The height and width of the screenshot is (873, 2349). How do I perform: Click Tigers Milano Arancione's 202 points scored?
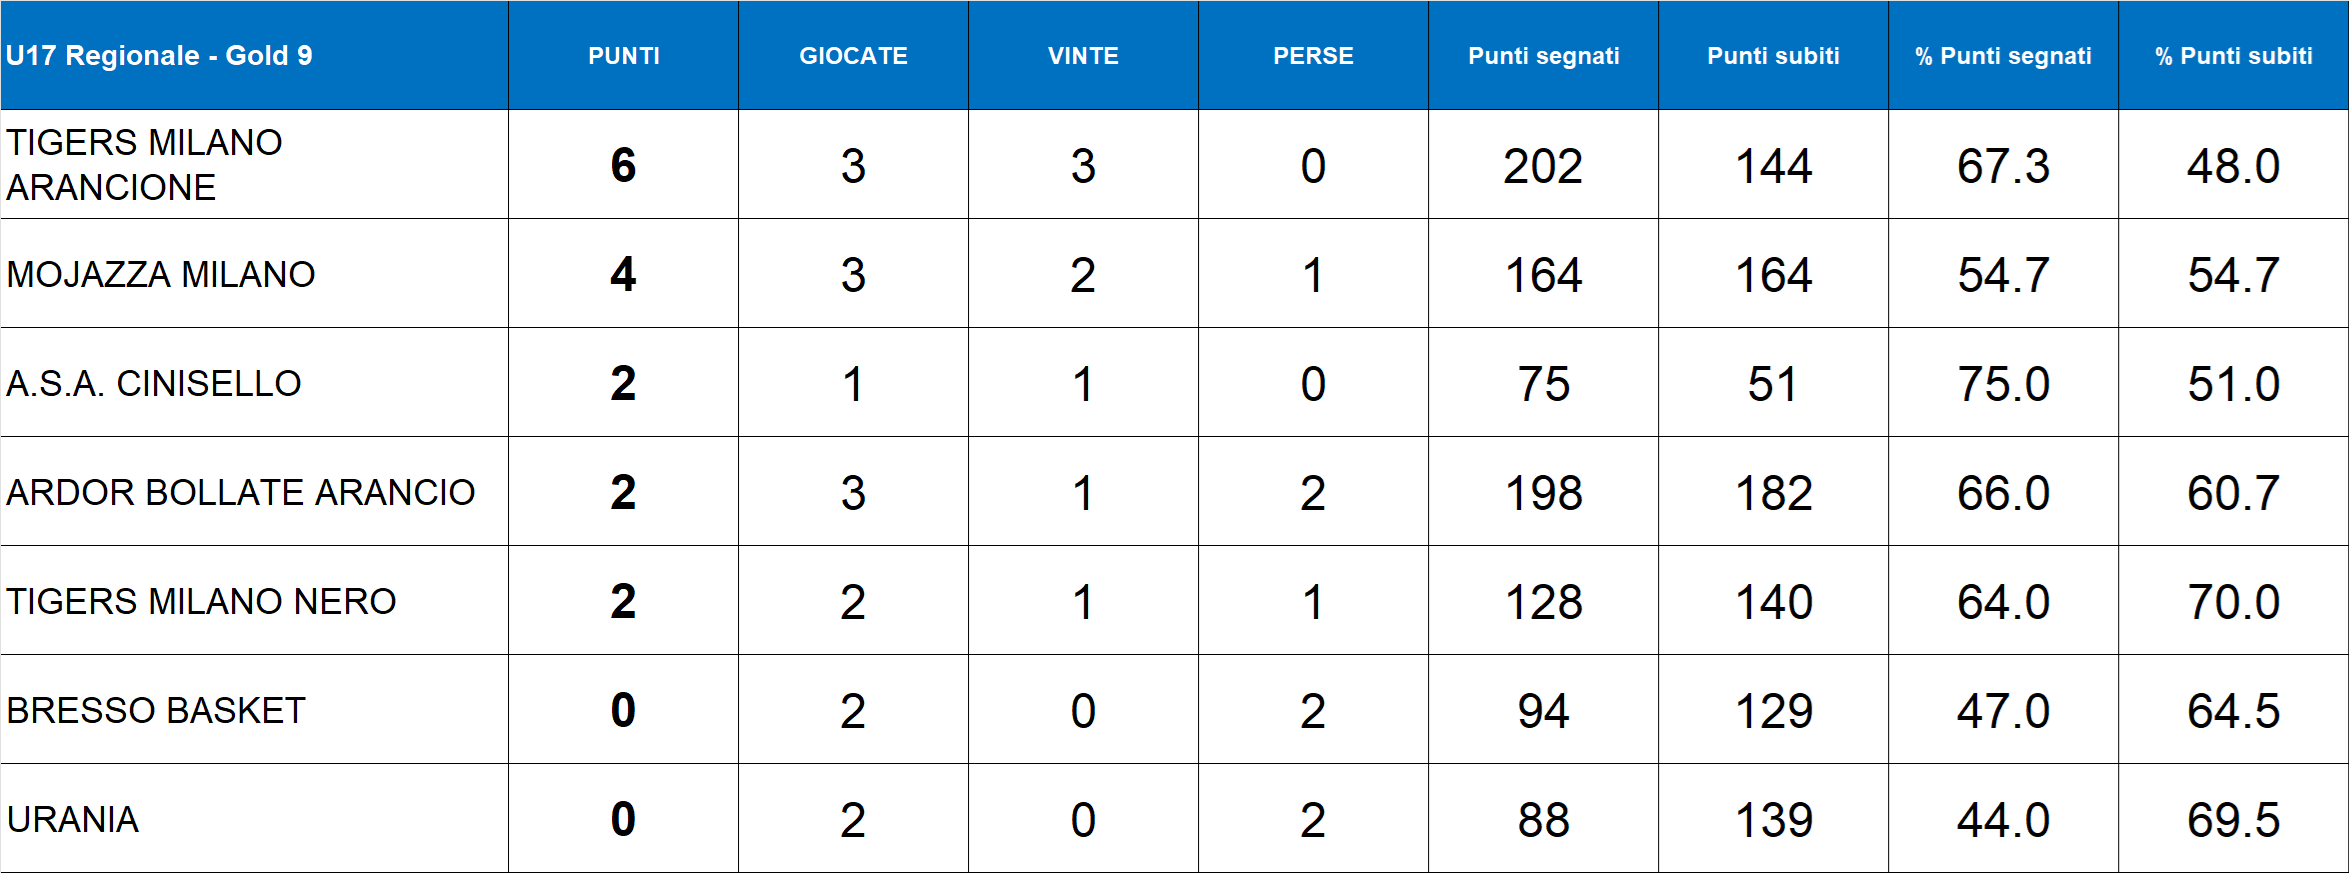click(x=1543, y=166)
